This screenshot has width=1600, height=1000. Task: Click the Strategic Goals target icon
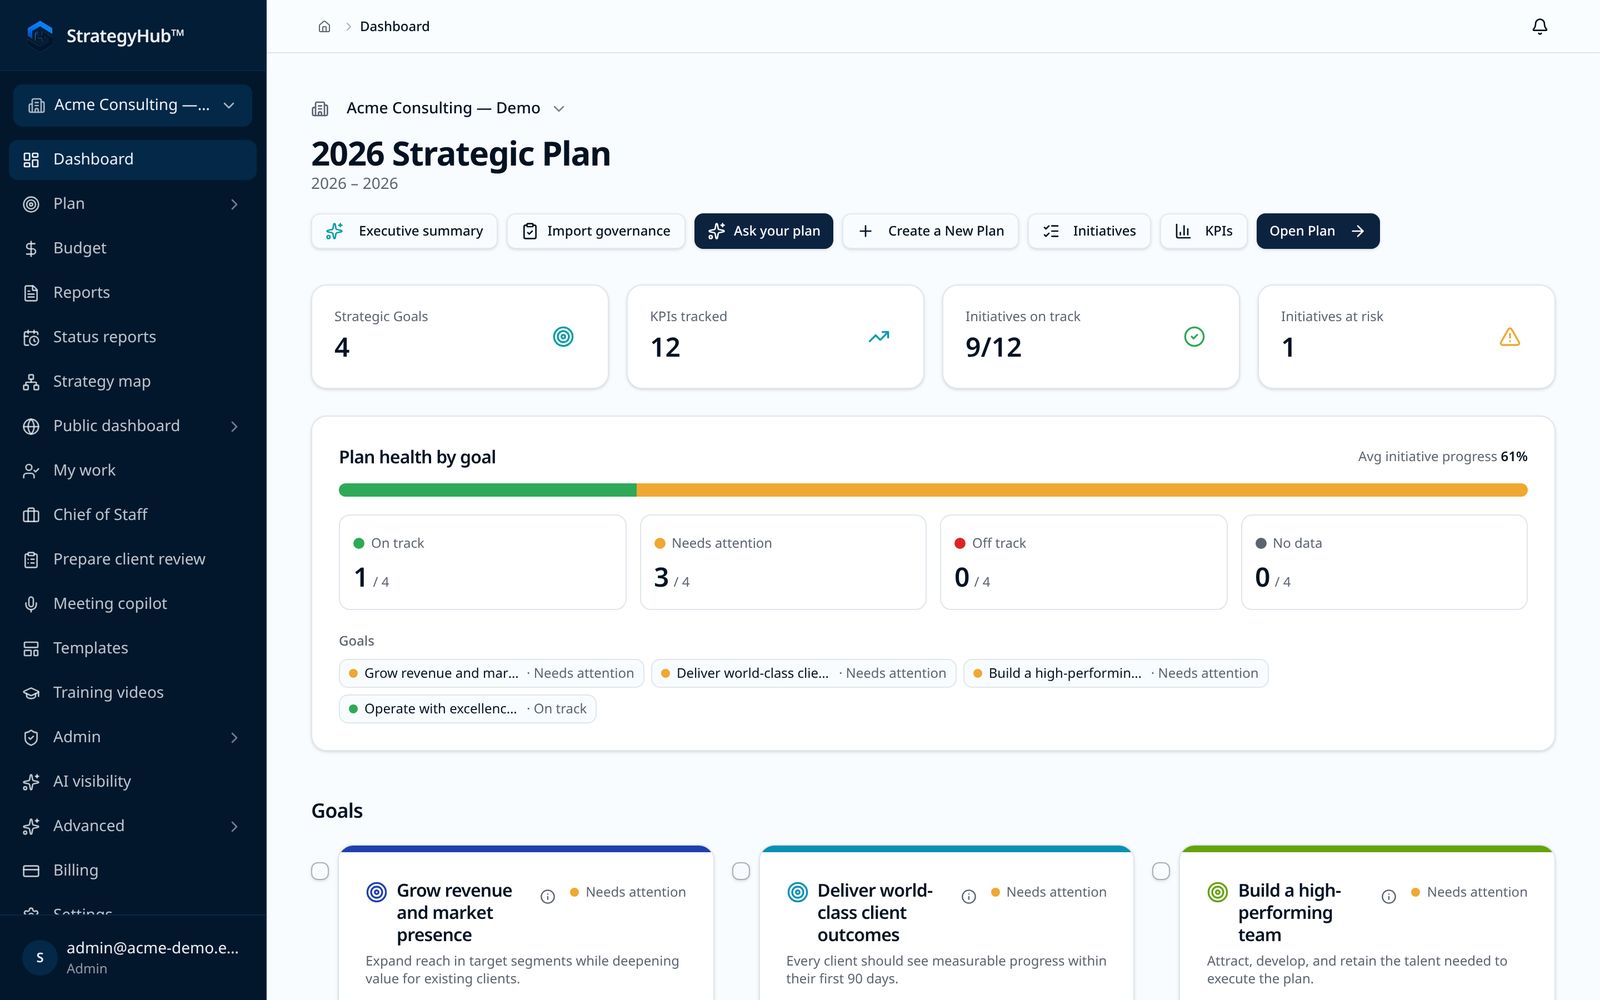(x=563, y=337)
